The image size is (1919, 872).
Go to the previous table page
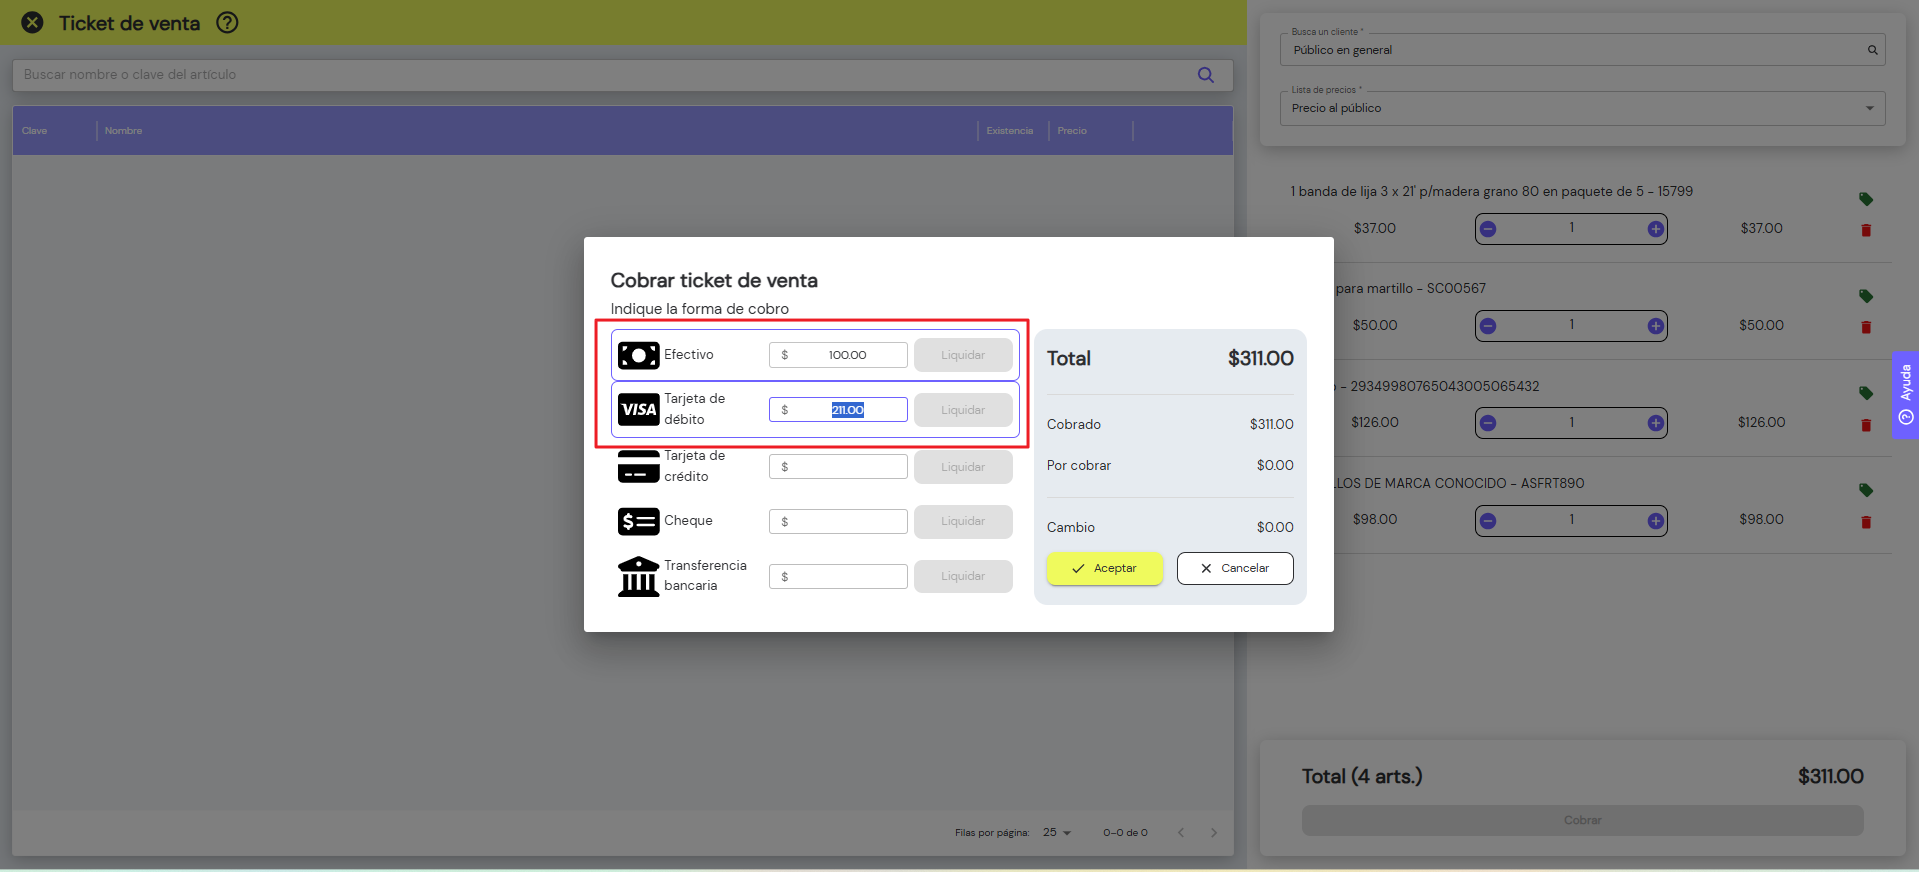[x=1181, y=833]
